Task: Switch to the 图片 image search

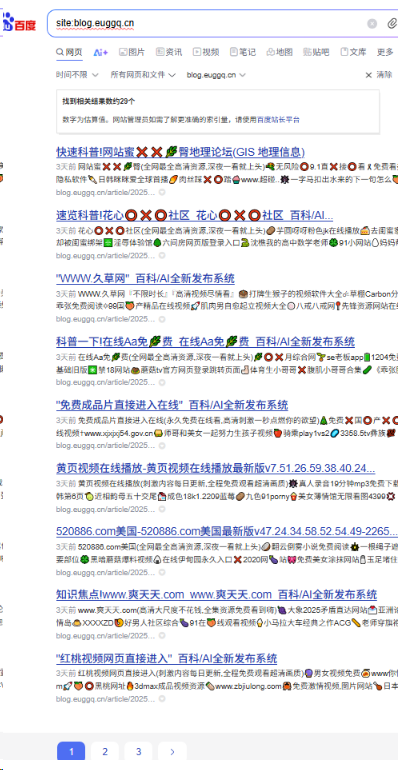Action: [132, 52]
